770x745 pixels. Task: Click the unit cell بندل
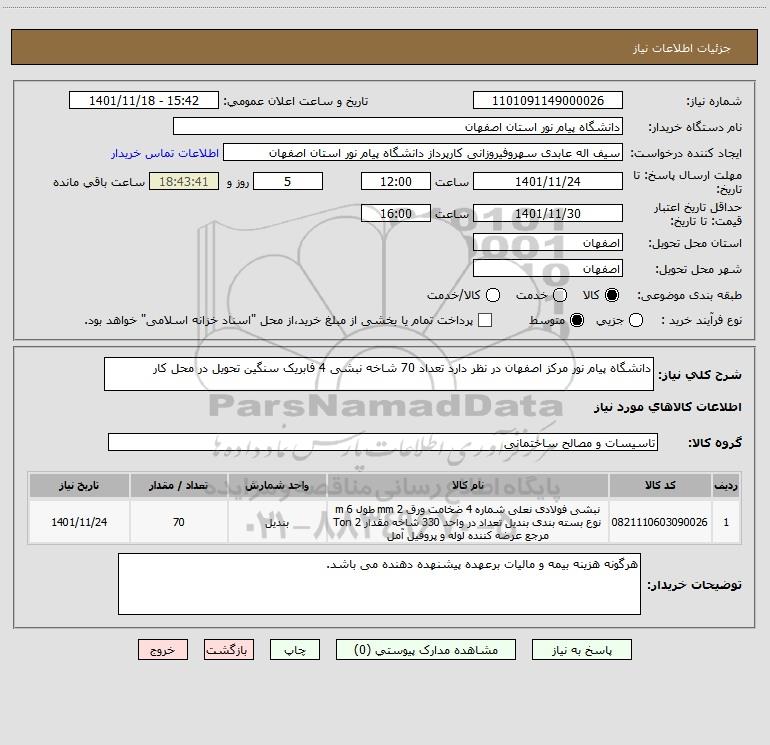[277, 522]
